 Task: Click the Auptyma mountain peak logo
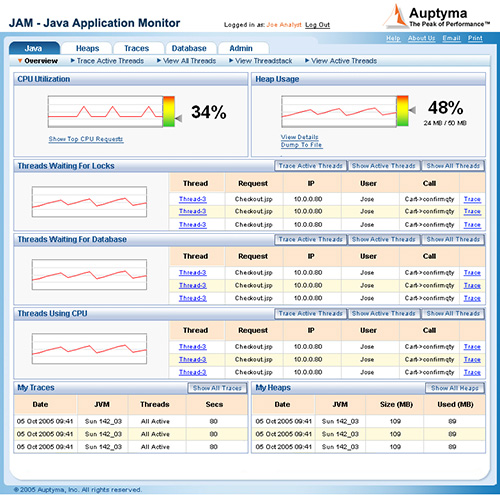tap(395, 16)
